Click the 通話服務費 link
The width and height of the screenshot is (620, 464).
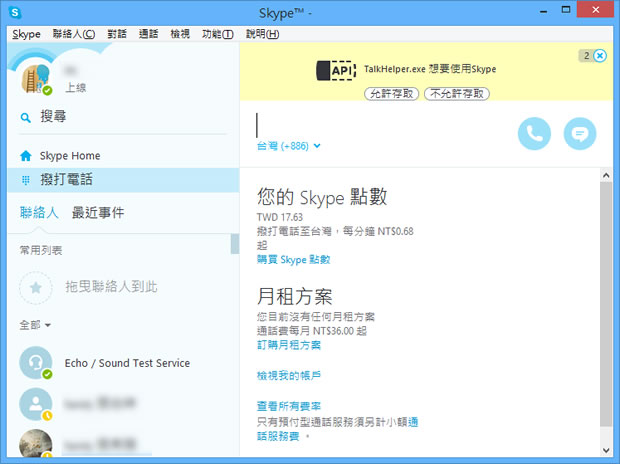278,437
